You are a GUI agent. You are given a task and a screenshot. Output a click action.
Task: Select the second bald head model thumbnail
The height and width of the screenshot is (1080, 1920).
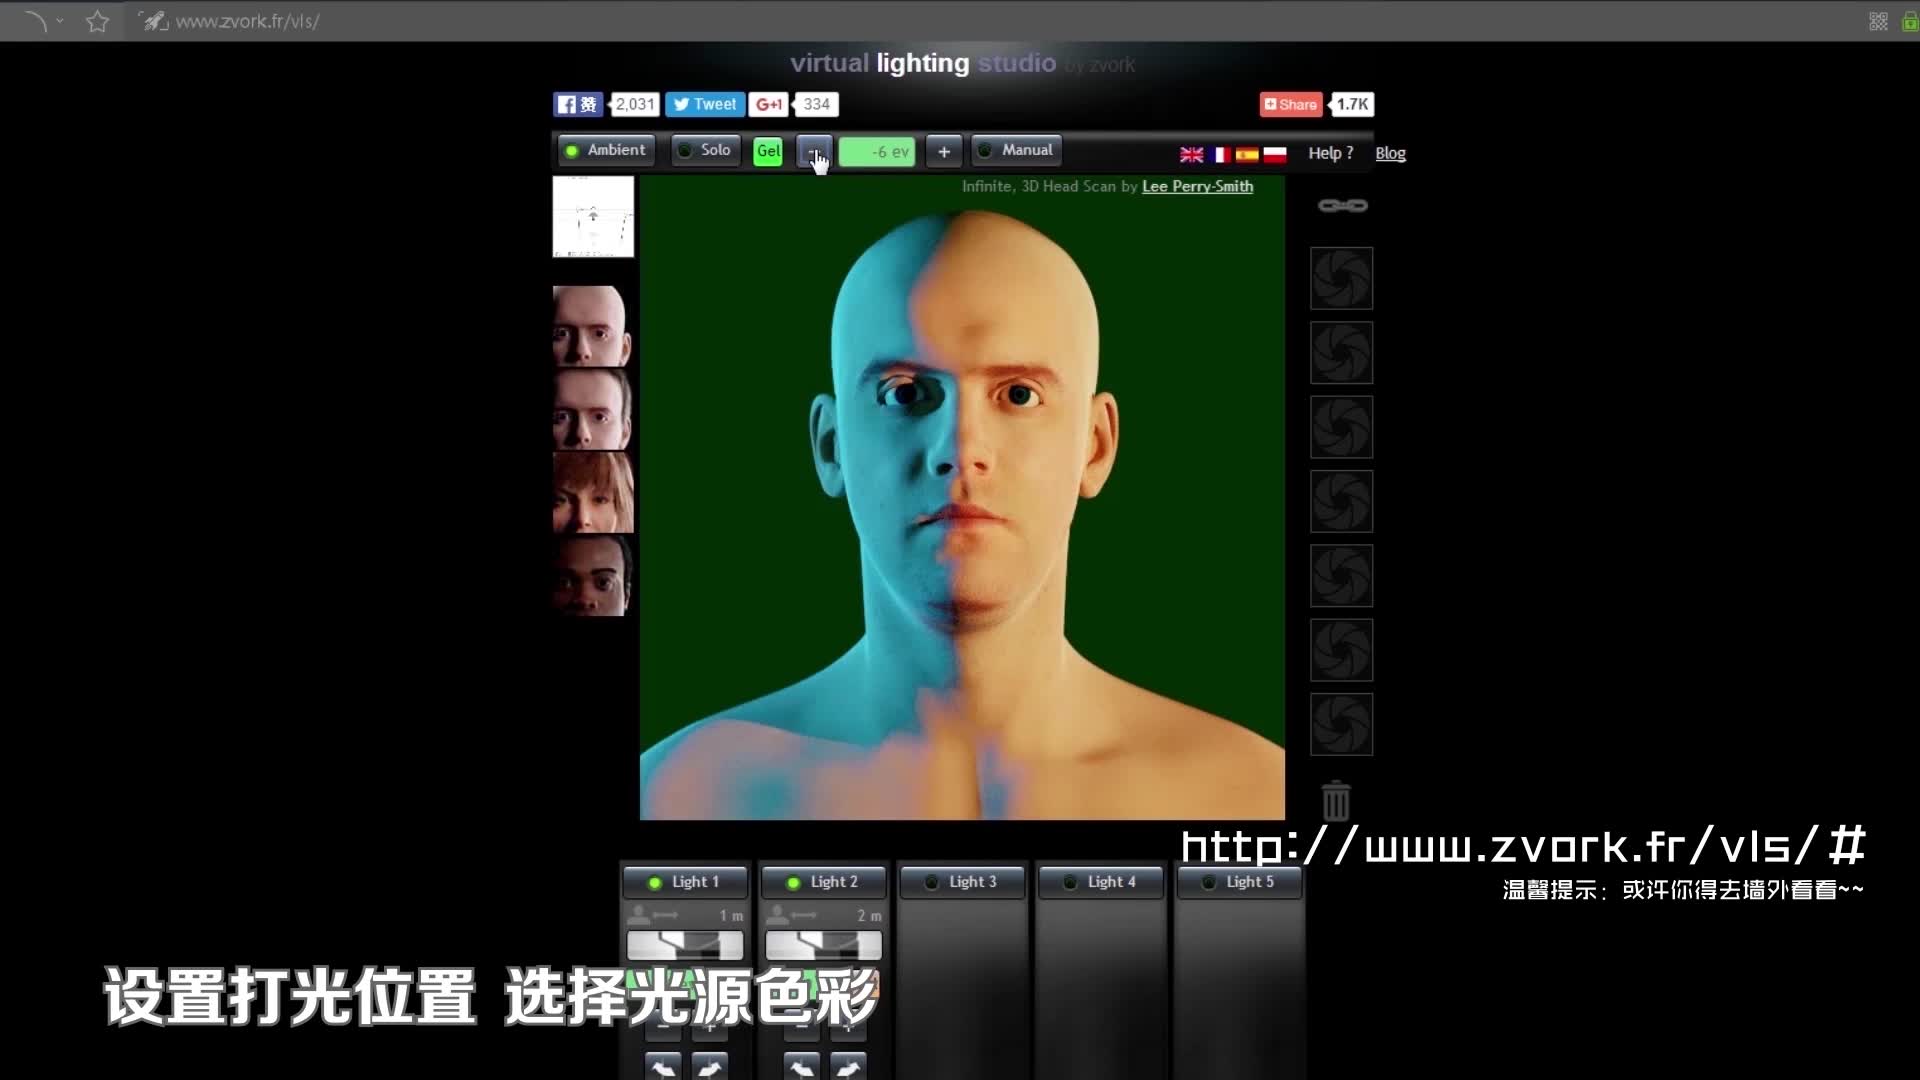pyautogui.click(x=593, y=409)
